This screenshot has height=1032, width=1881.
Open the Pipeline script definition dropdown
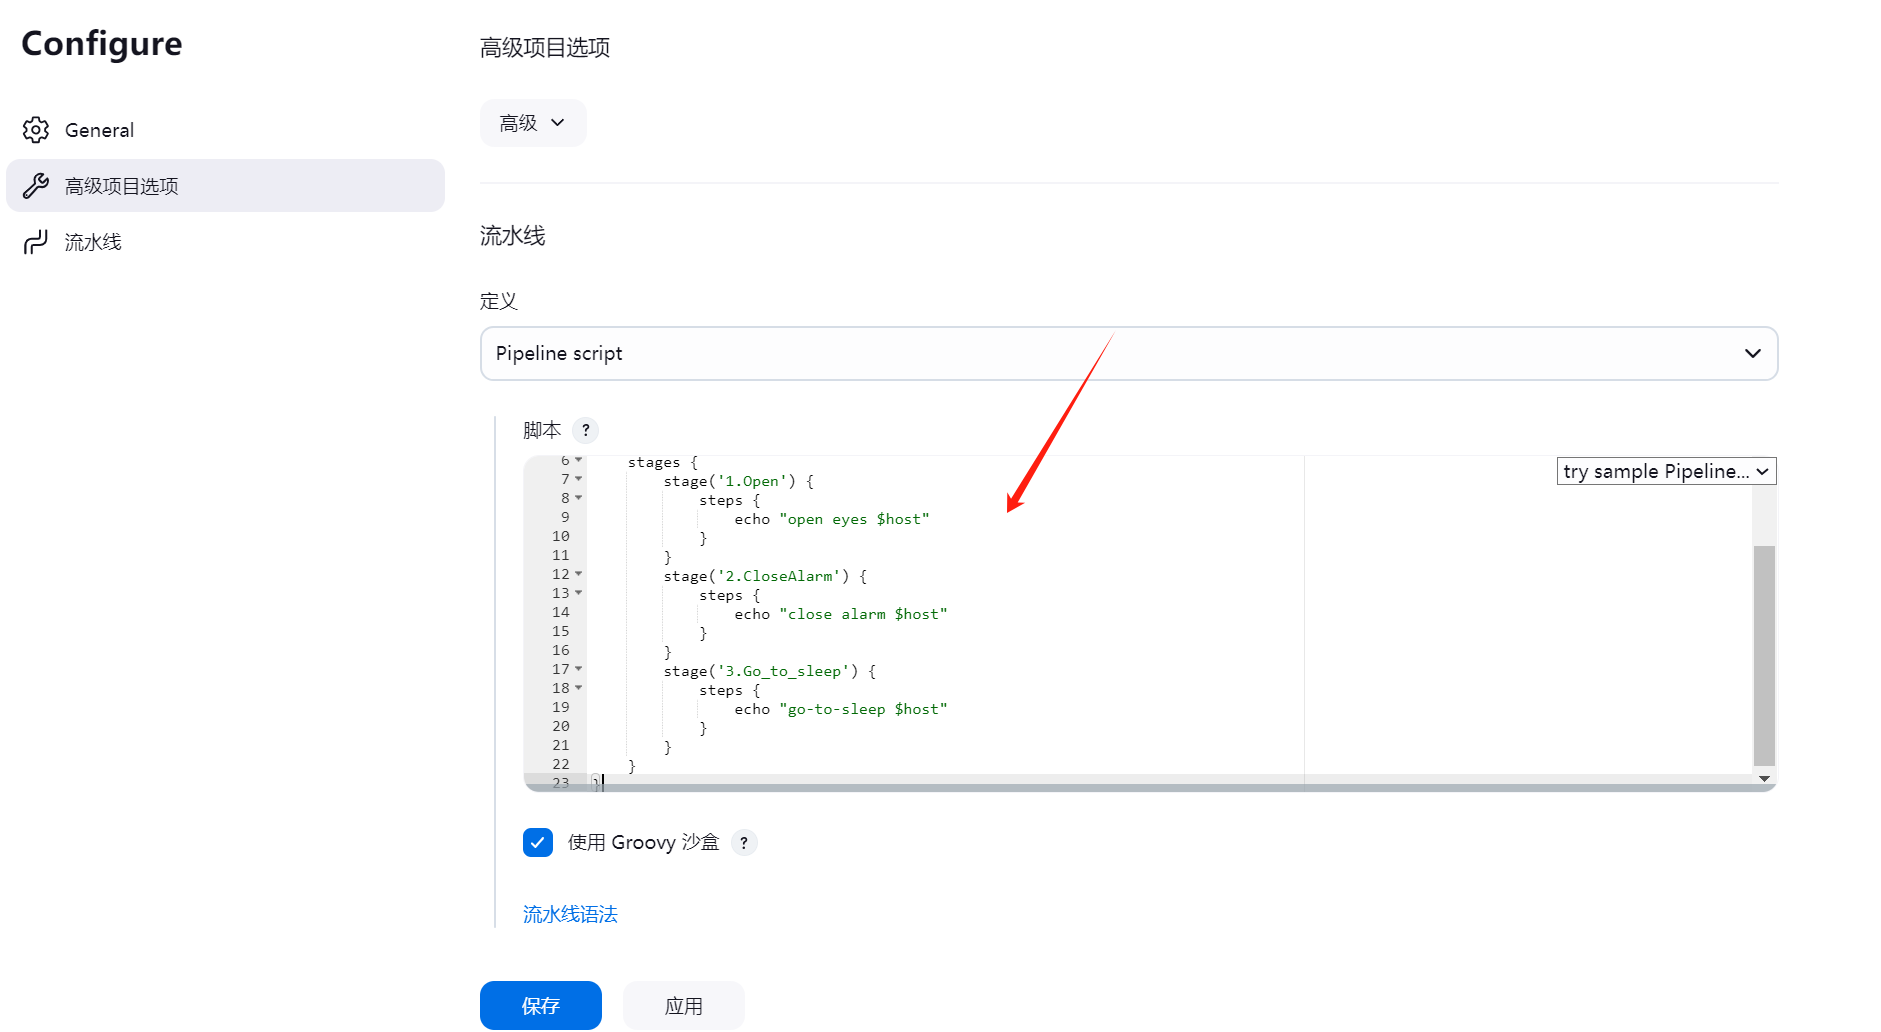(x=1129, y=354)
